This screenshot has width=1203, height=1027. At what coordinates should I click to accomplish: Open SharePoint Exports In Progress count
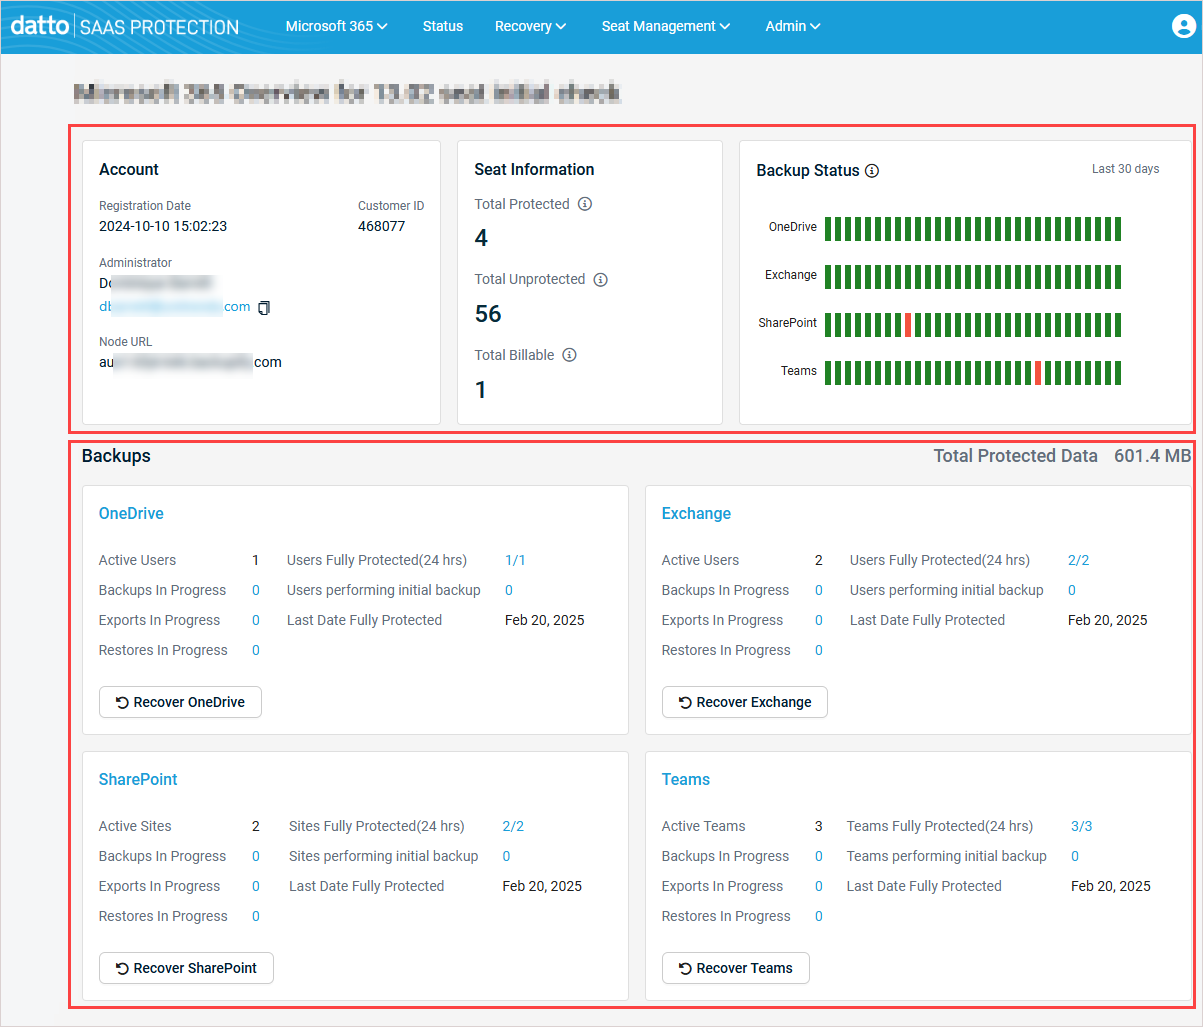(x=256, y=886)
